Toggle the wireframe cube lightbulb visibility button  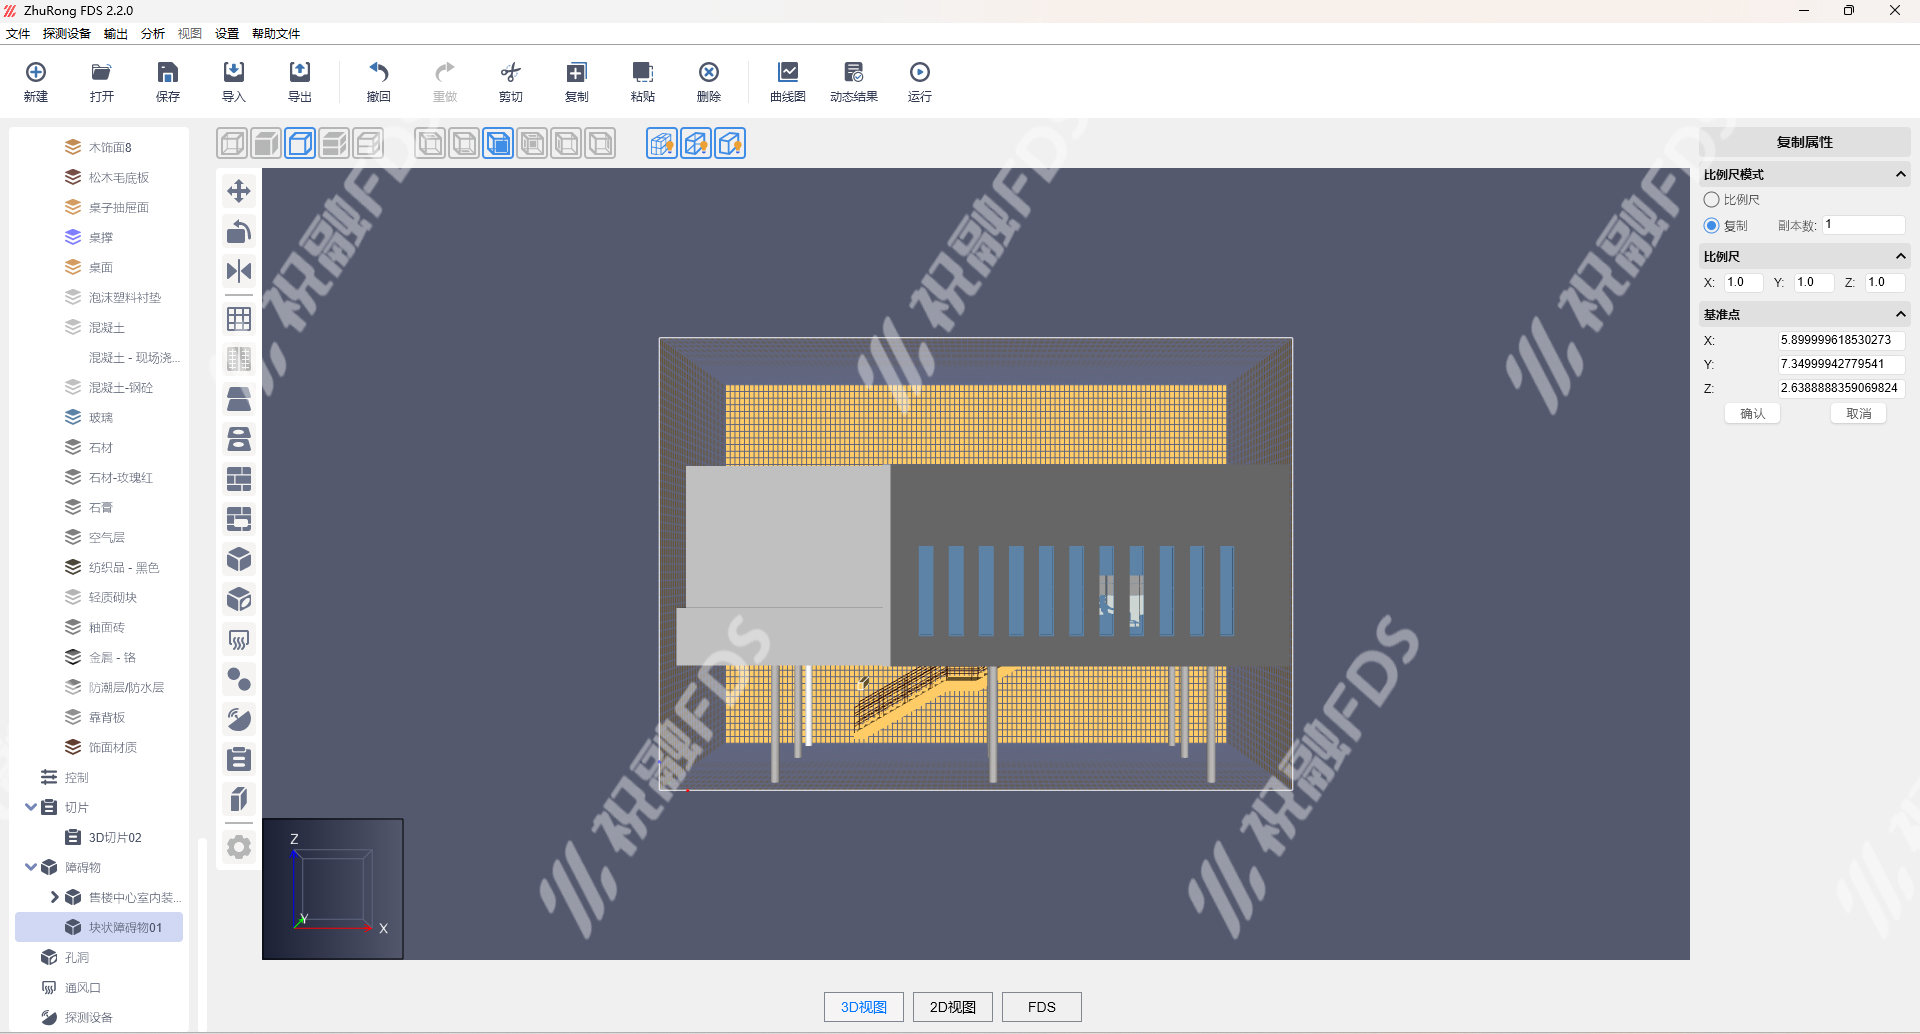click(x=696, y=144)
